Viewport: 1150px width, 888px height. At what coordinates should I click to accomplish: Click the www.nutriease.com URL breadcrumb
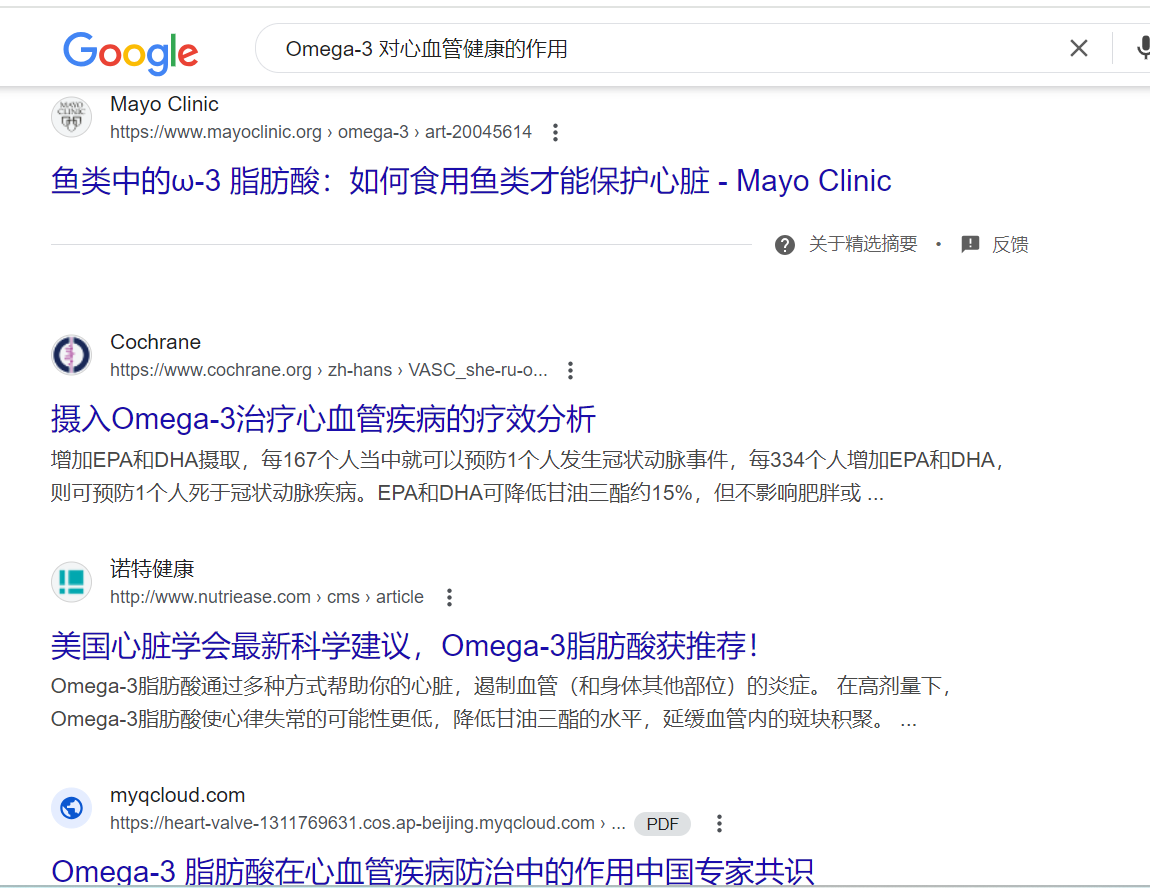point(267,598)
